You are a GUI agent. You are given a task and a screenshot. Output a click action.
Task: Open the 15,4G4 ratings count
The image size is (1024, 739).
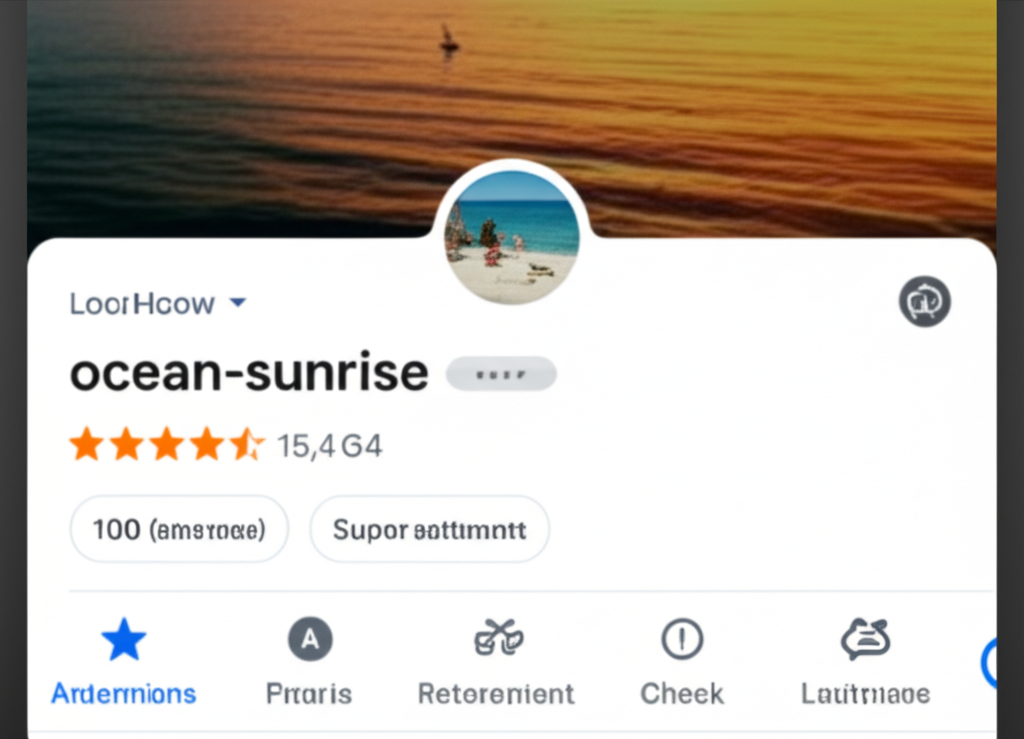tap(330, 445)
